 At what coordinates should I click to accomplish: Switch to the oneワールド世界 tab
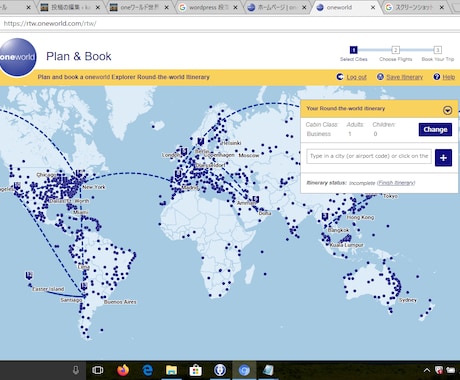[x=139, y=7]
